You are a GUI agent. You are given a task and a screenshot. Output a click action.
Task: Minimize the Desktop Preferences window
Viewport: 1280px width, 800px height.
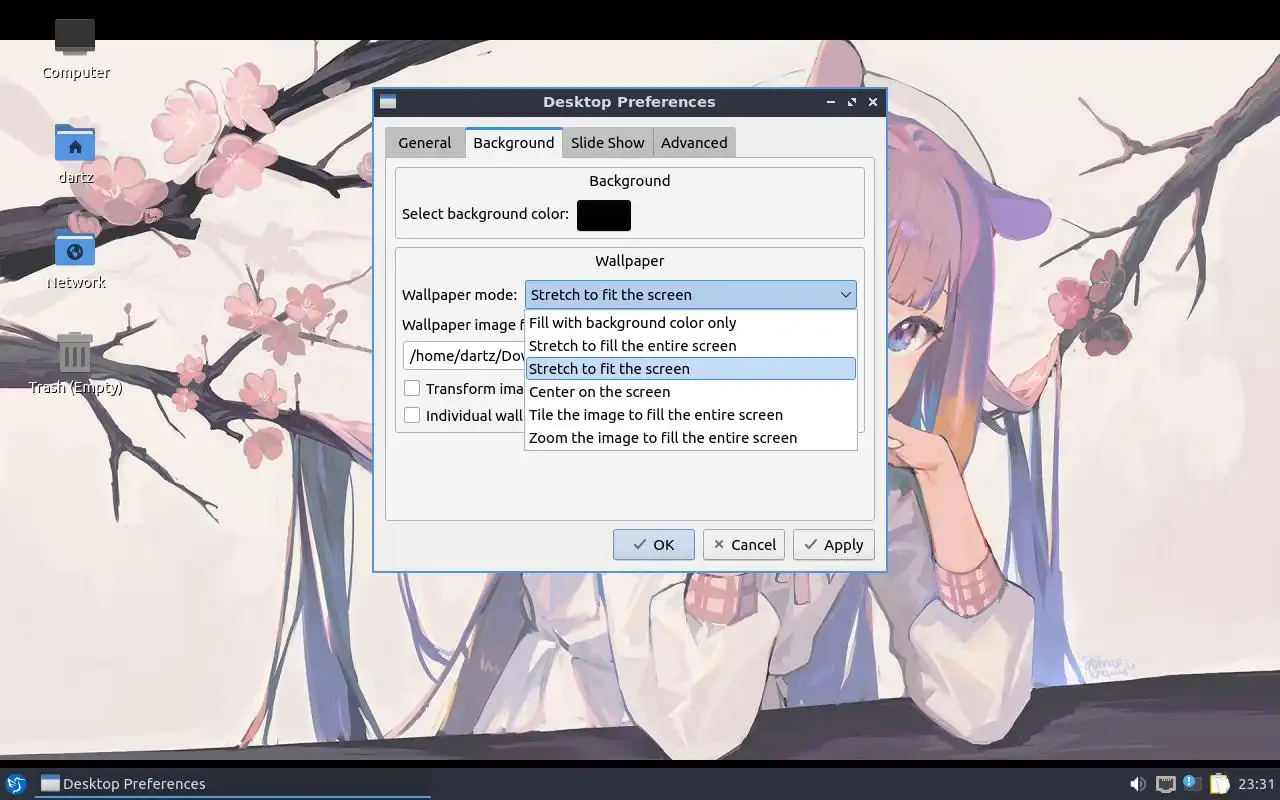pyautogui.click(x=831, y=102)
